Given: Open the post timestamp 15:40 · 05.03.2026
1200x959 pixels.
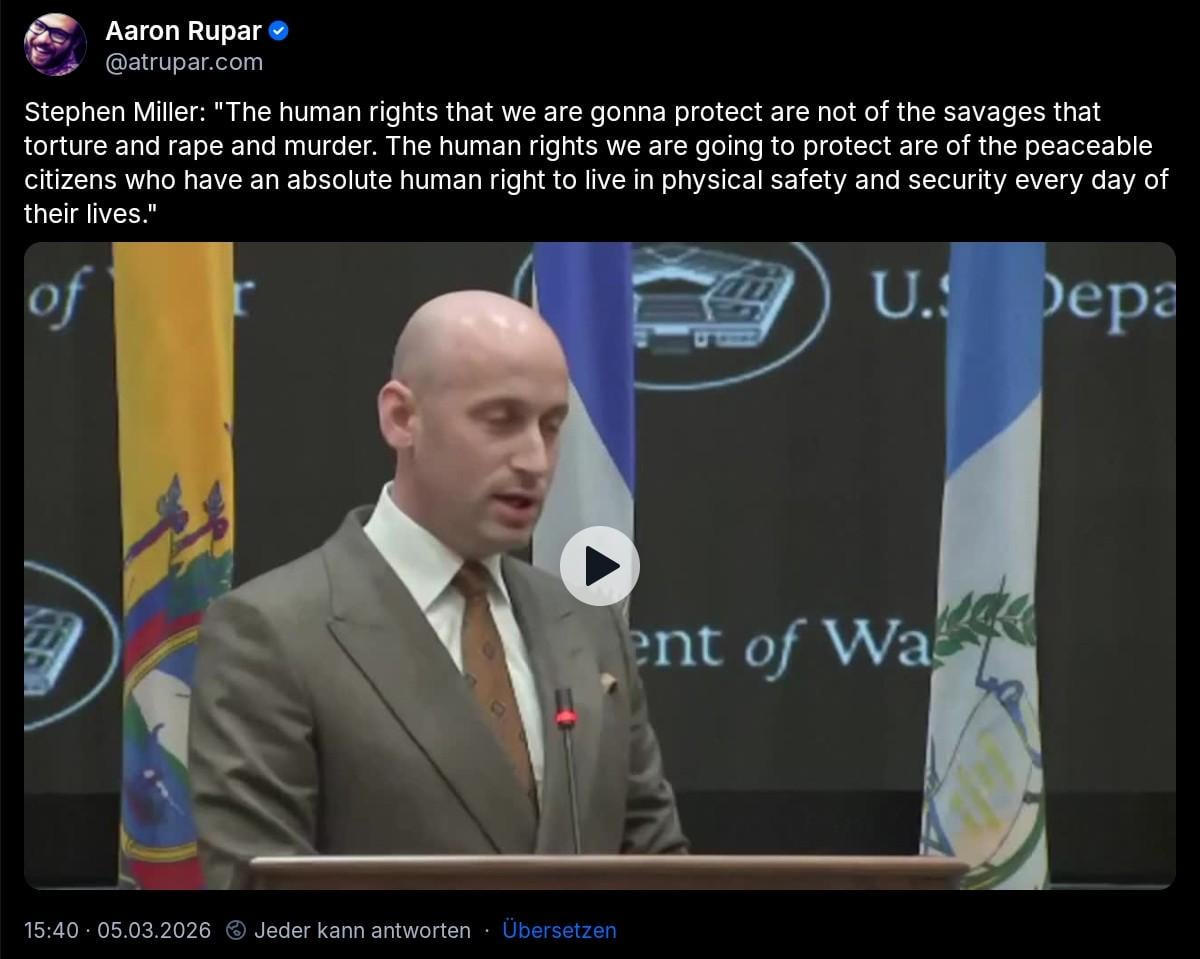Looking at the screenshot, I should coord(118,930).
